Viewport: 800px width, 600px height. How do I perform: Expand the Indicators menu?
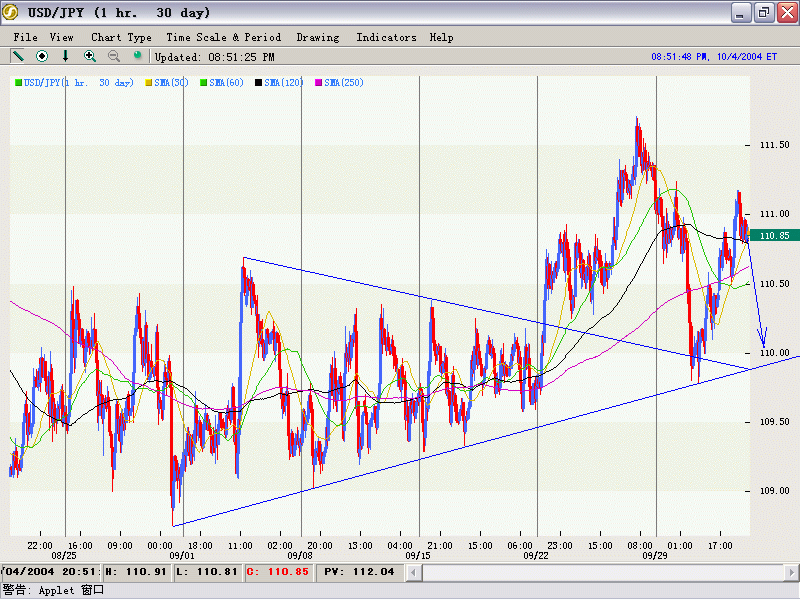386,37
